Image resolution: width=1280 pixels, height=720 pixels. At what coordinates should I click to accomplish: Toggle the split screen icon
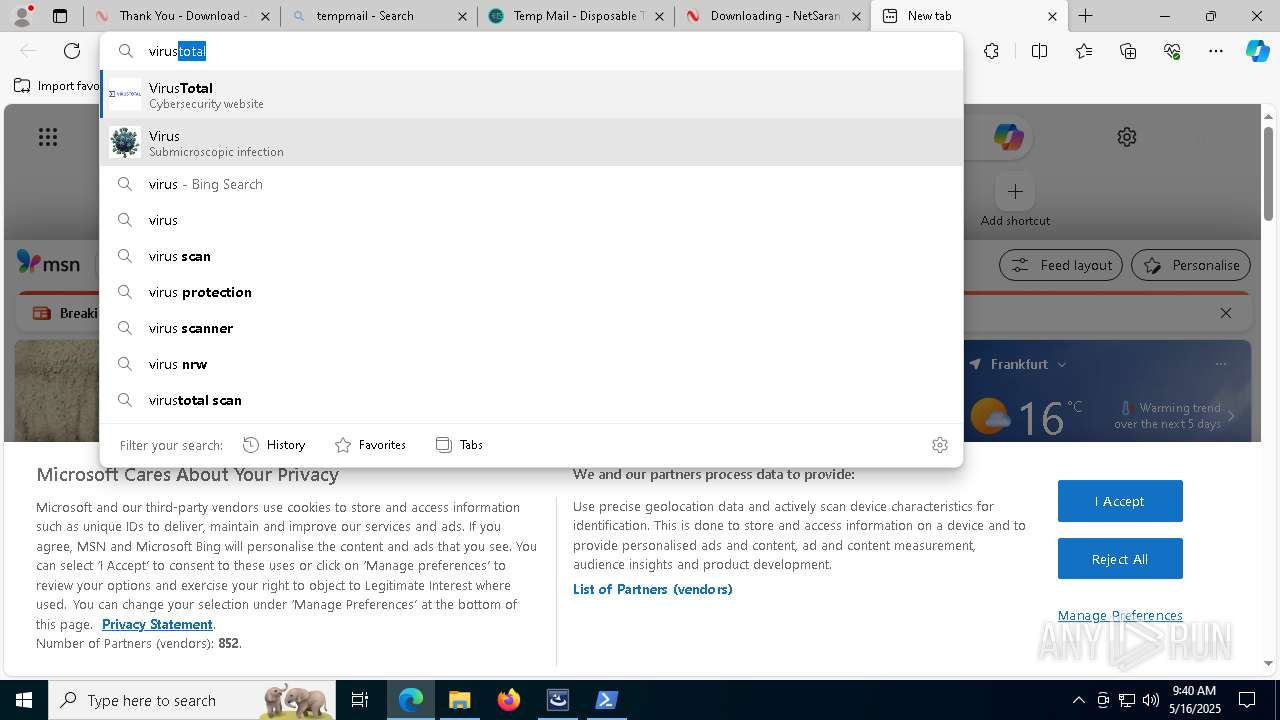click(1039, 51)
